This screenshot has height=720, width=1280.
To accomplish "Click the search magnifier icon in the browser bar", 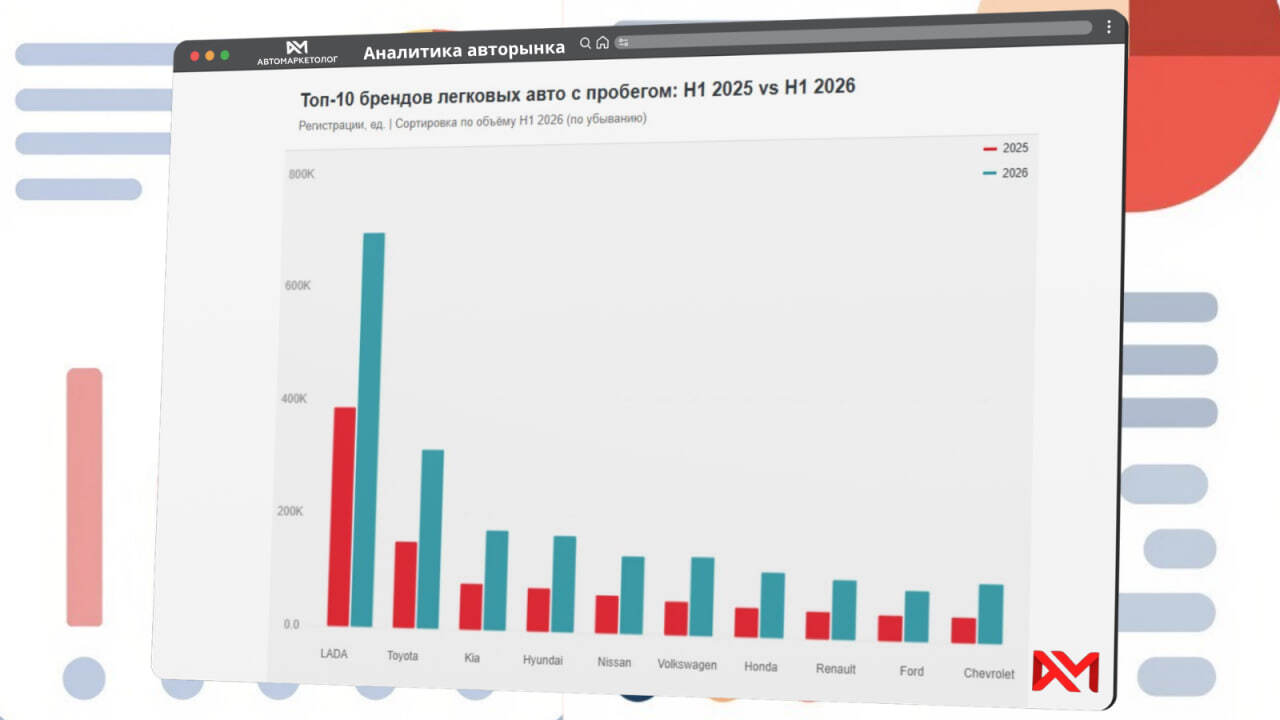I will tap(586, 44).
